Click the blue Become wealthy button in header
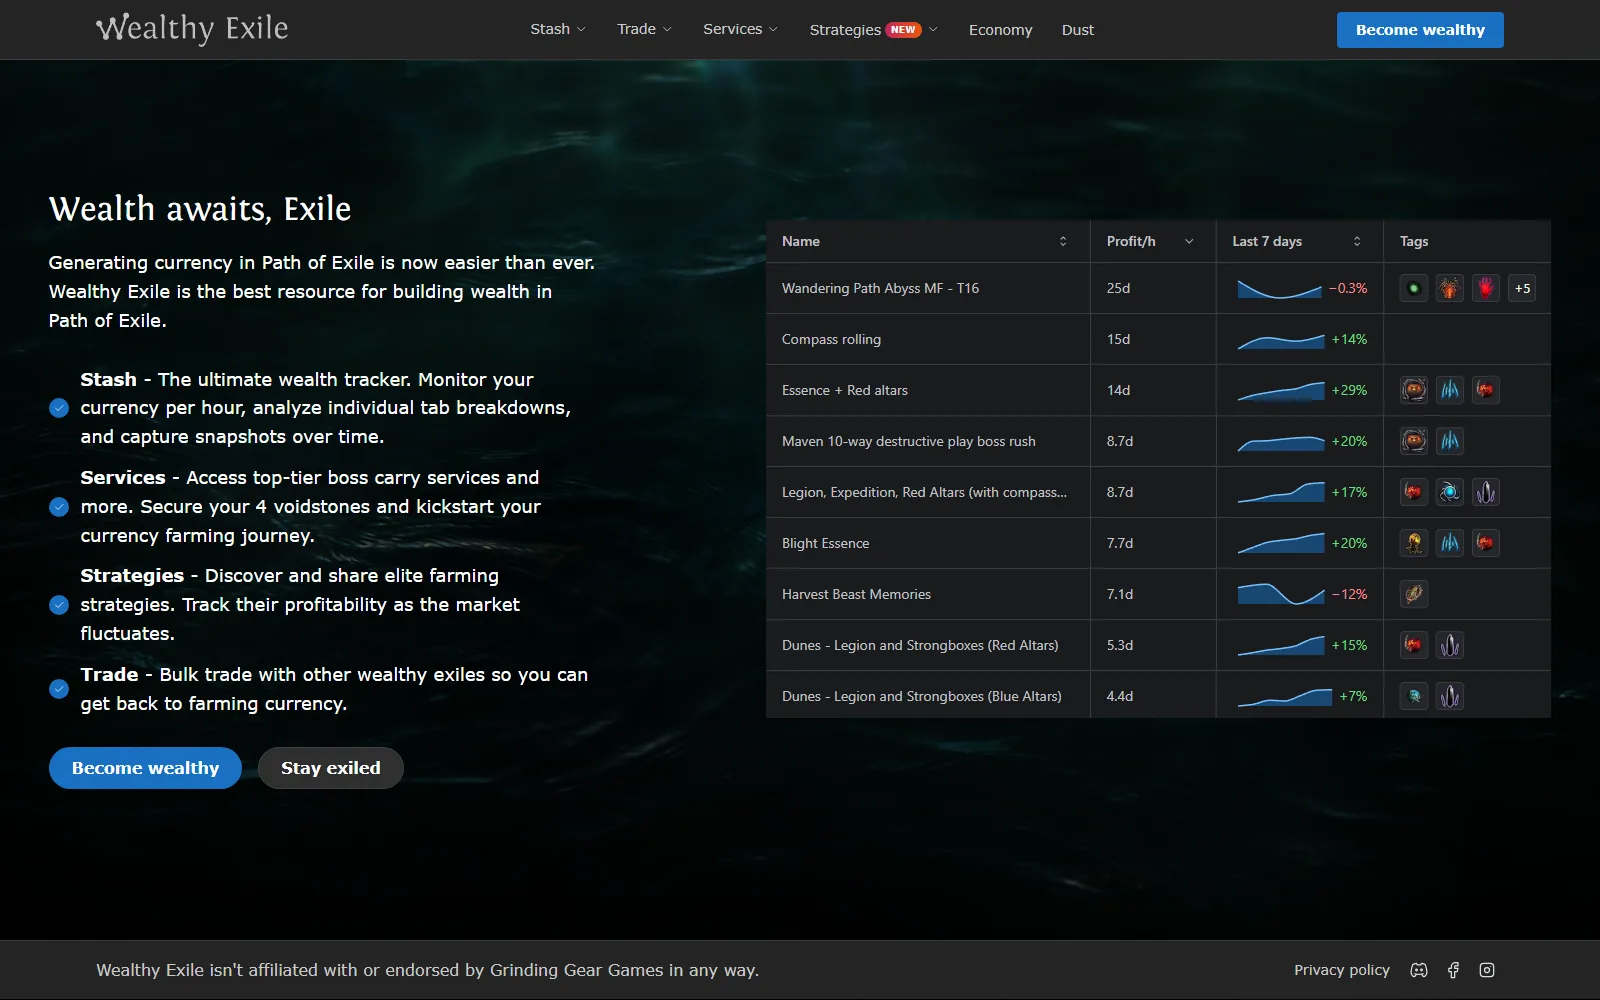The height and width of the screenshot is (1000, 1600). [x=1420, y=30]
